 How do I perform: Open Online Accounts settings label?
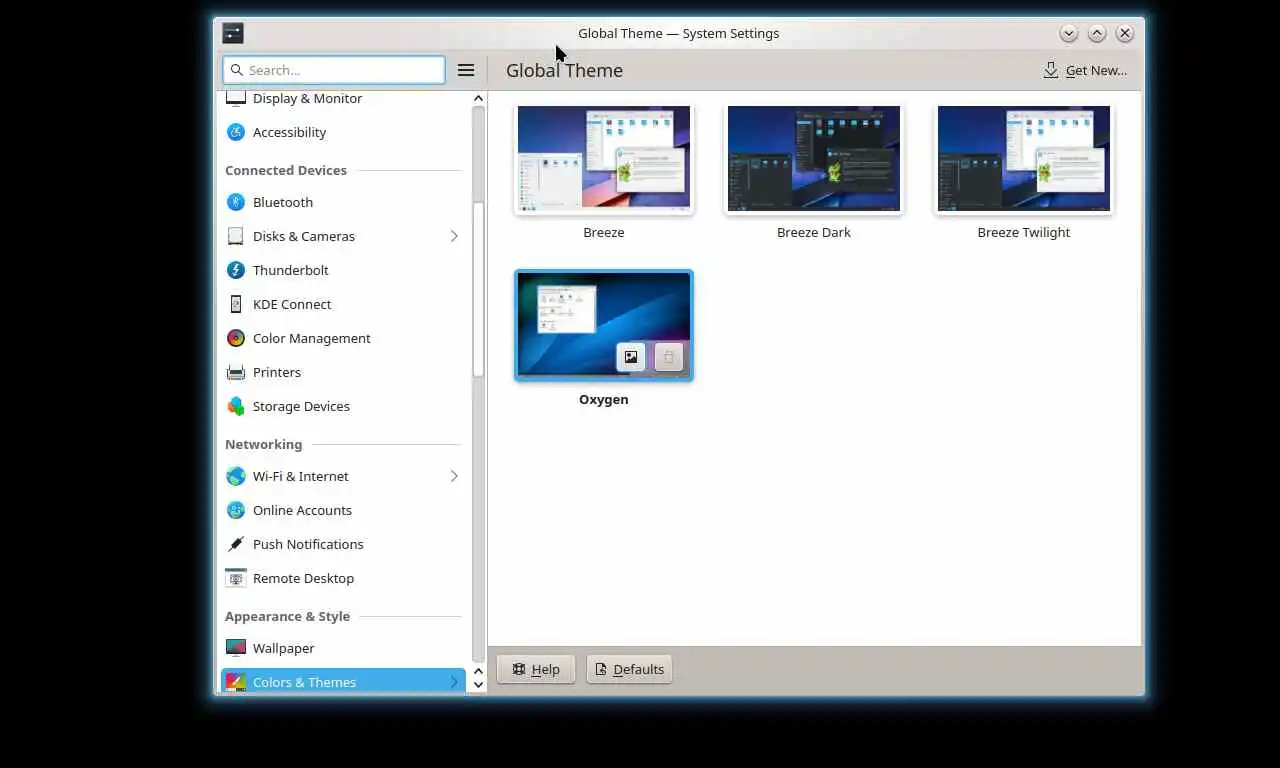pyautogui.click(x=302, y=510)
